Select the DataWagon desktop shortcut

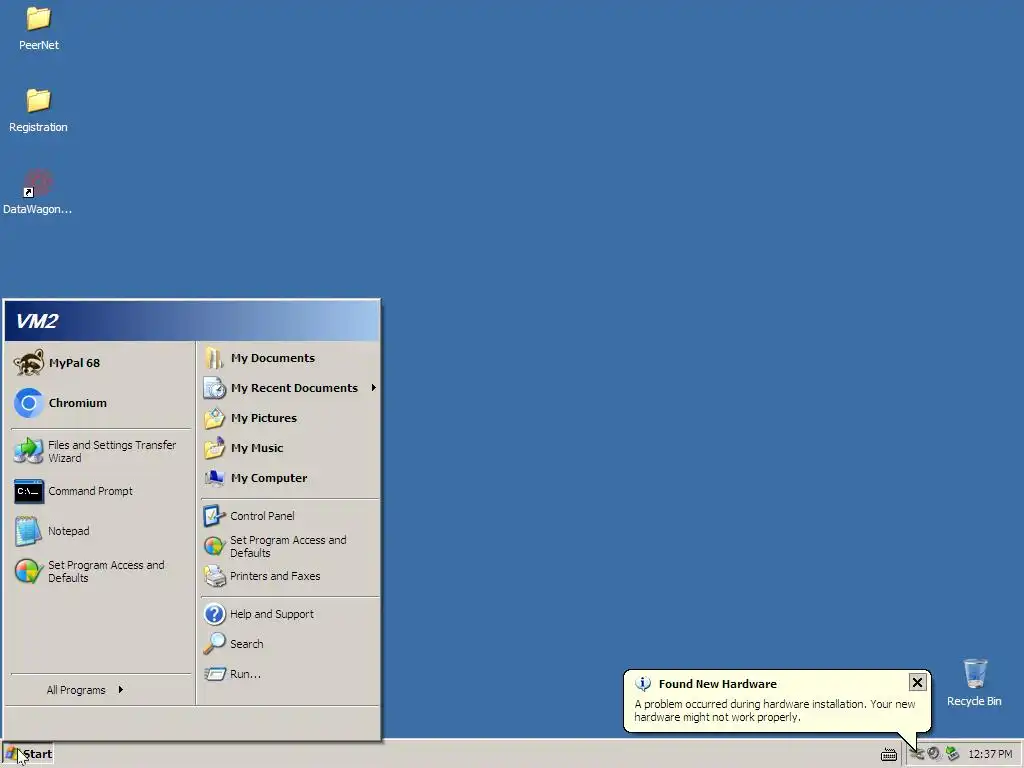[x=37, y=193]
